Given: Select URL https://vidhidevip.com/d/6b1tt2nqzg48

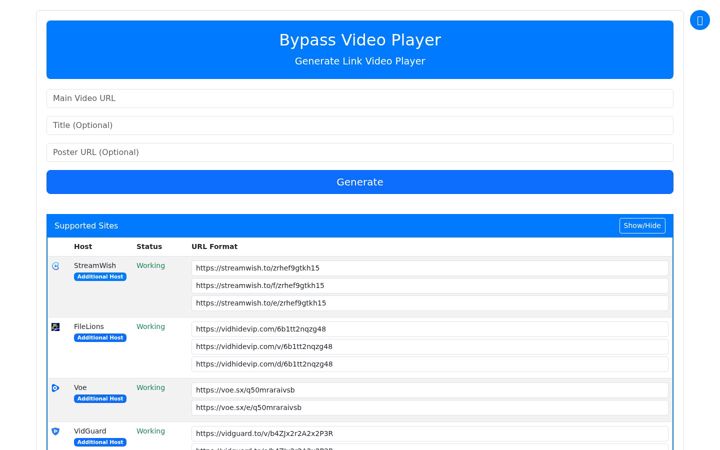Looking at the screenshot, I should tap(430, 364).
